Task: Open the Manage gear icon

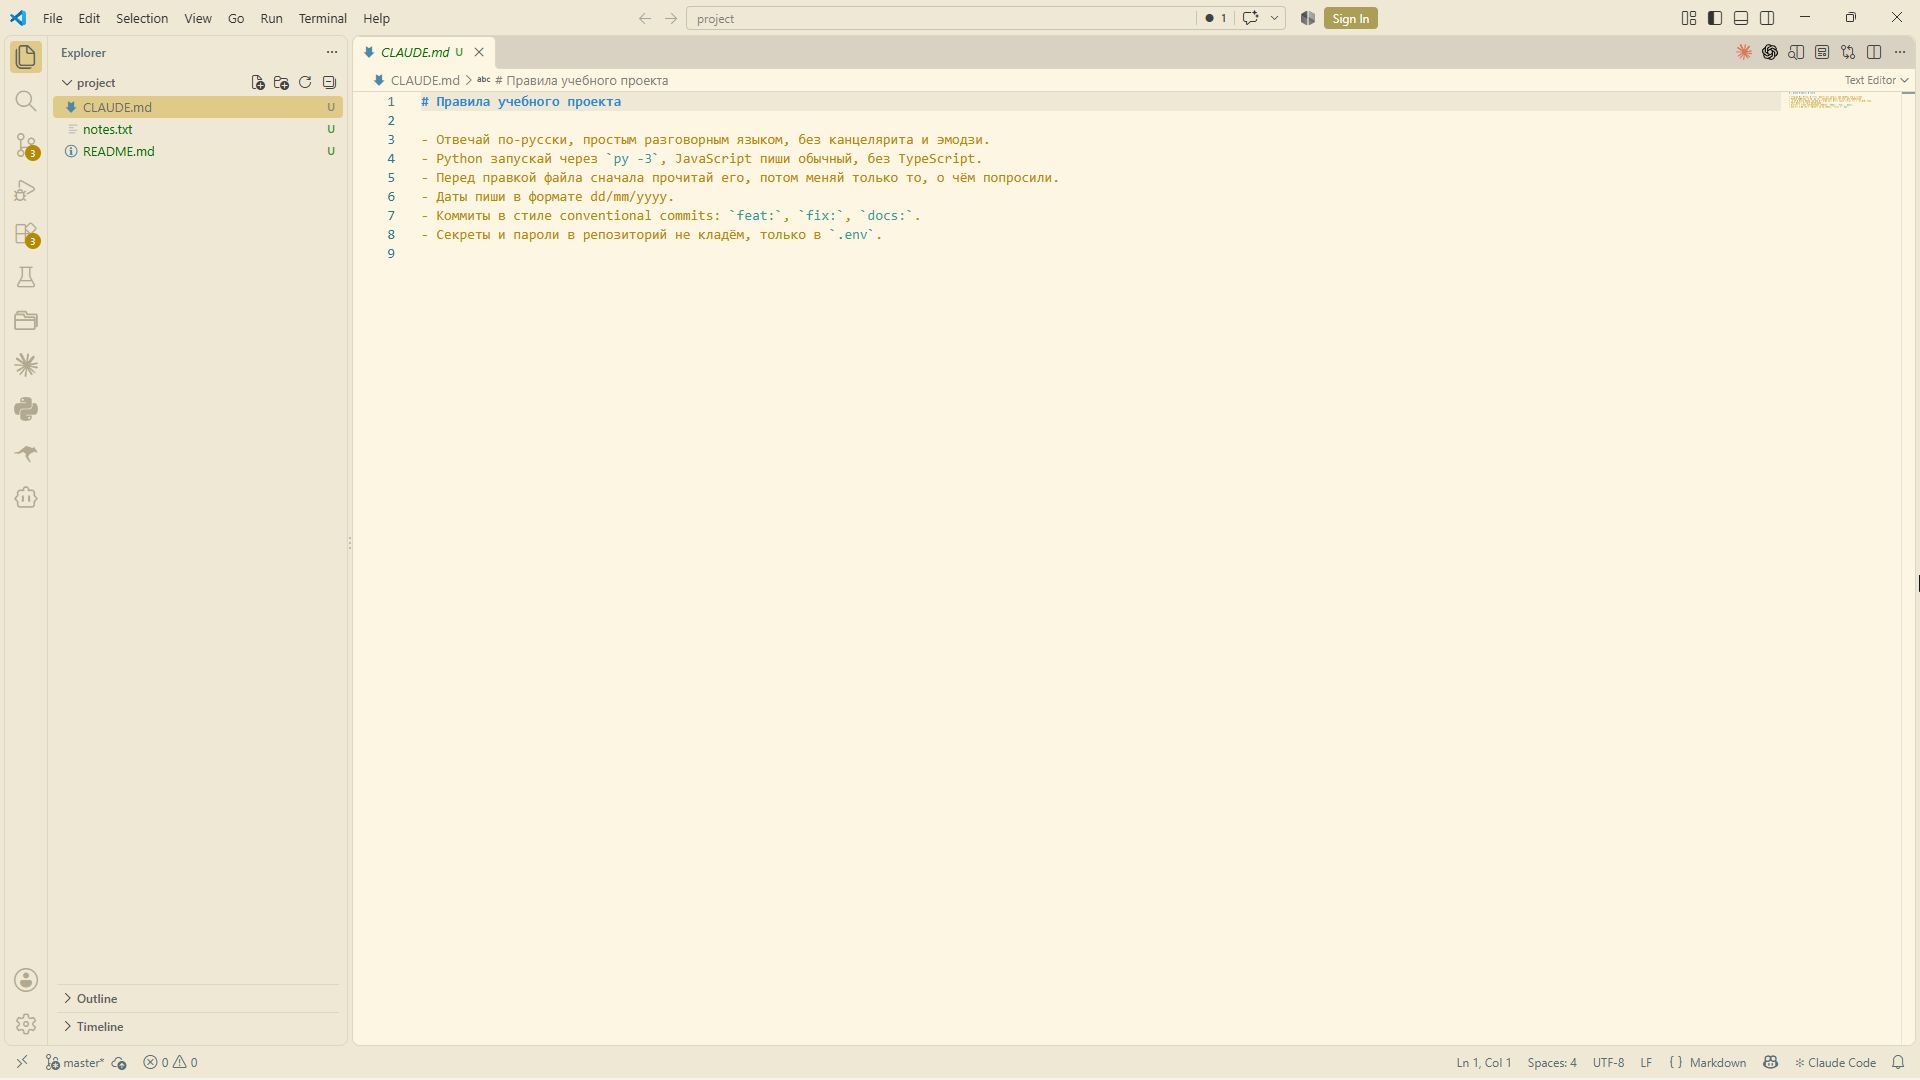Action: click(26, 1024)
